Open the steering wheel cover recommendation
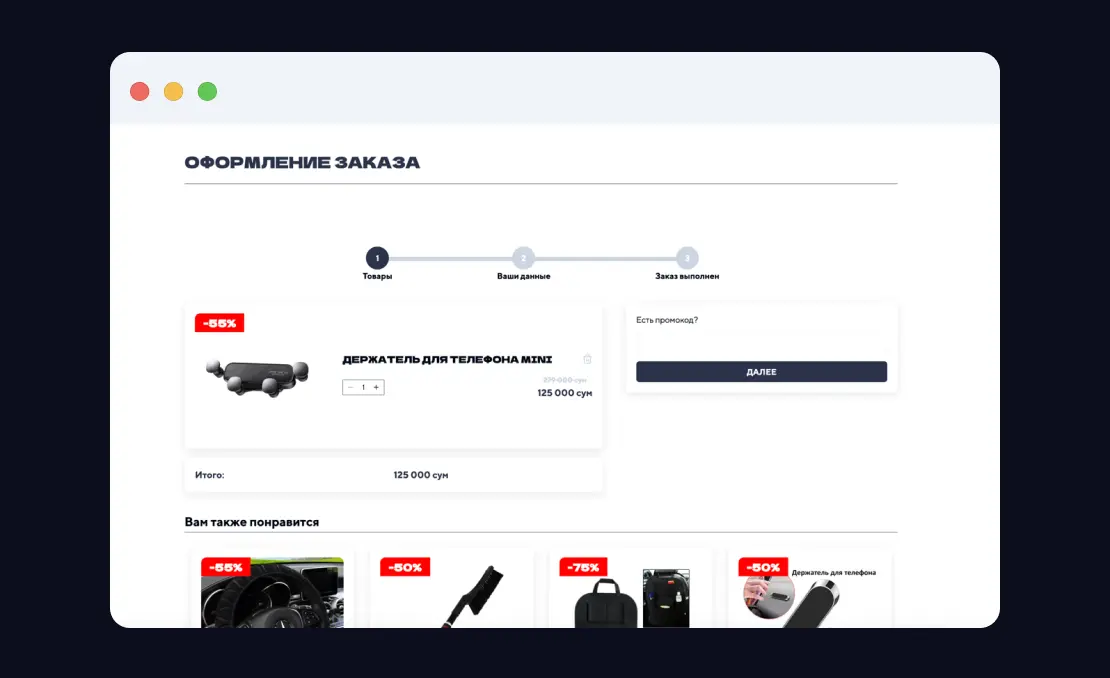This screenshot has width=1110, height=678. 272,595
